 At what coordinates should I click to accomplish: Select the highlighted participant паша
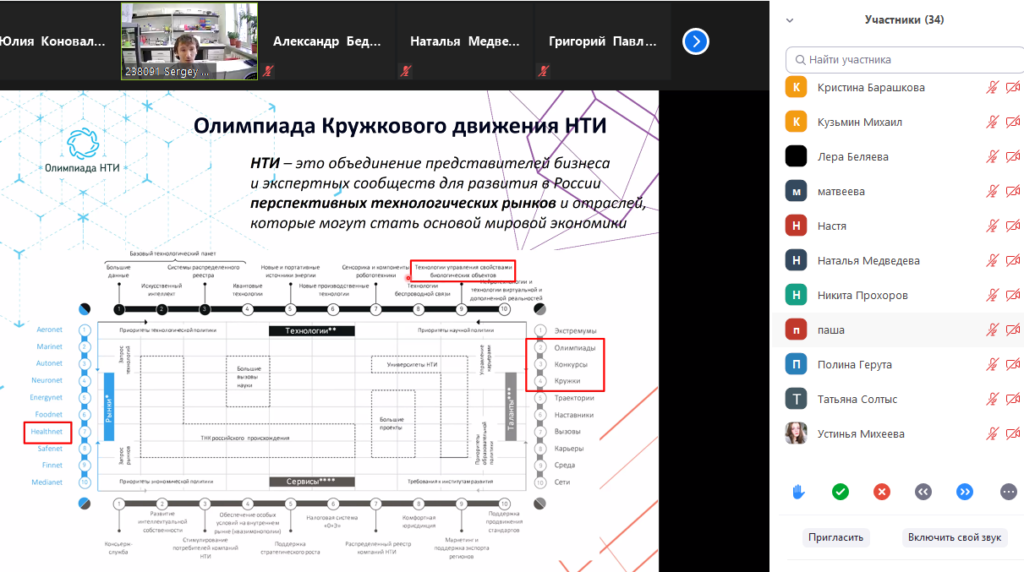pos(901,330)
